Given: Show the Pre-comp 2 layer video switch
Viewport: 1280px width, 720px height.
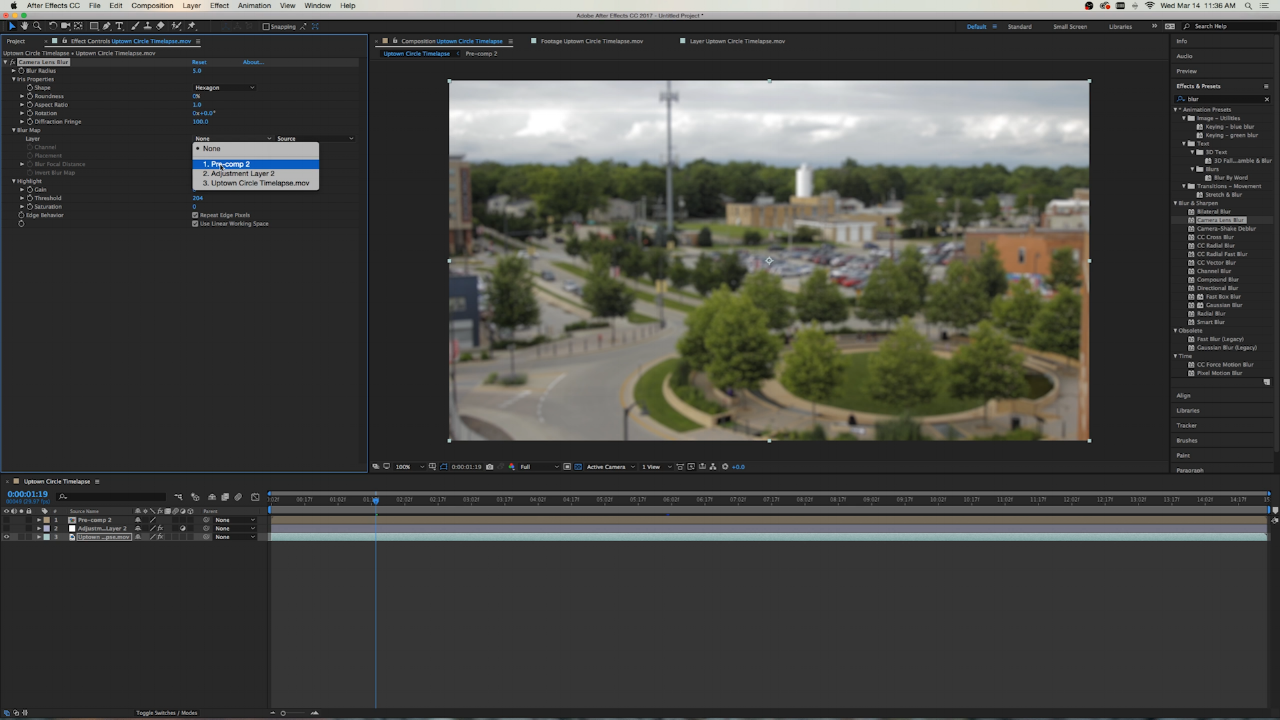Looking at the screenshot, I should pos(6,520).
